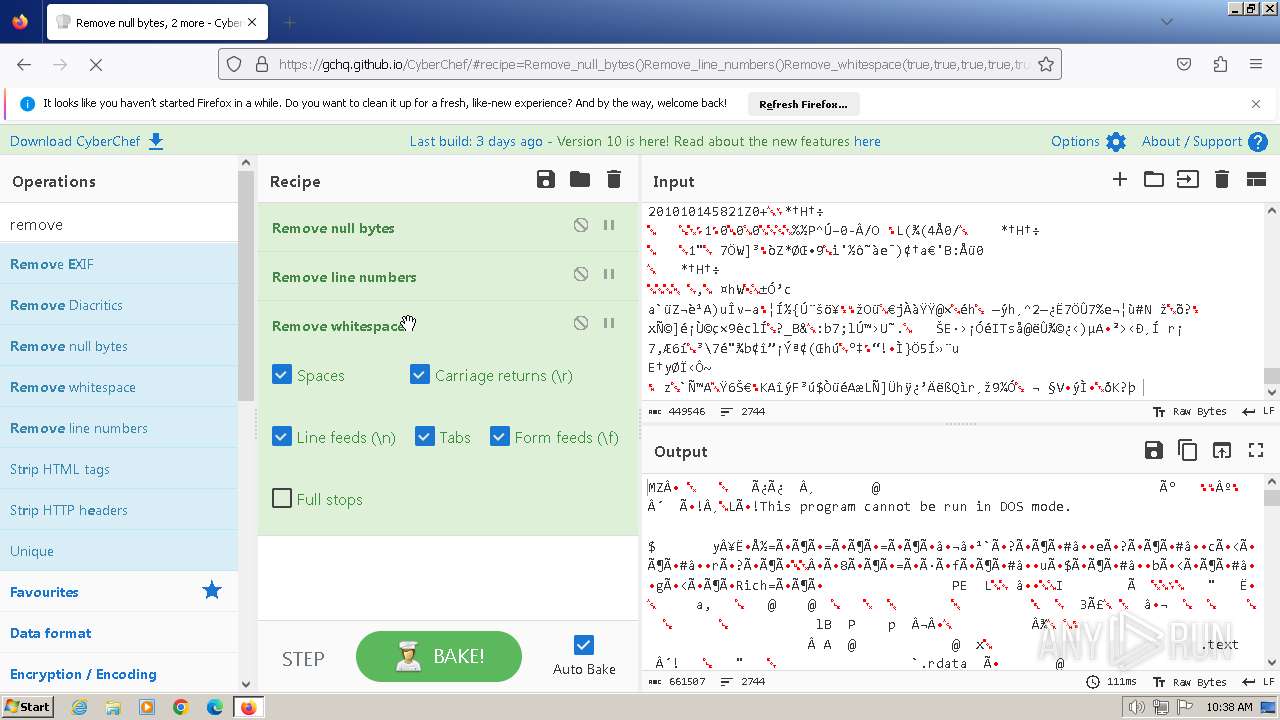Click the BAKE! button

coord(439,656)
